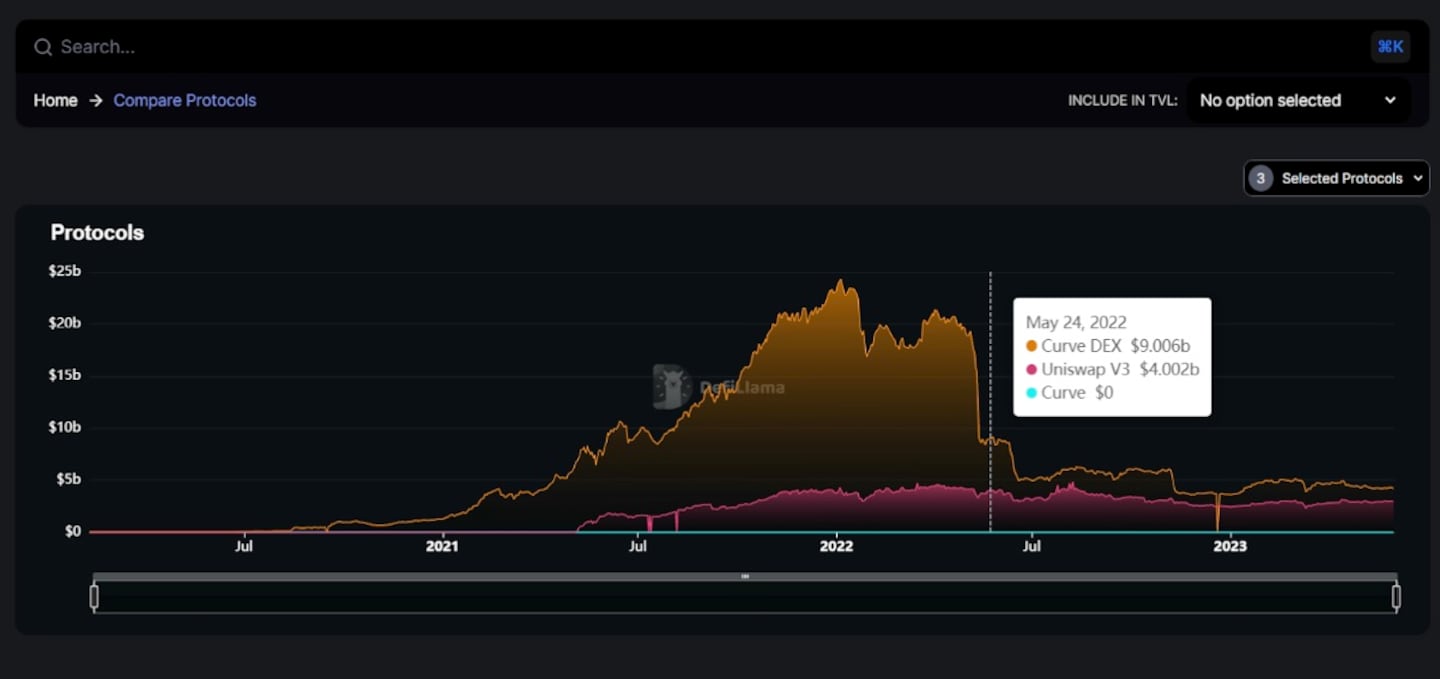1440x679 pixels.
Task: Click the search magnifier icon
Action: point(42,47)
